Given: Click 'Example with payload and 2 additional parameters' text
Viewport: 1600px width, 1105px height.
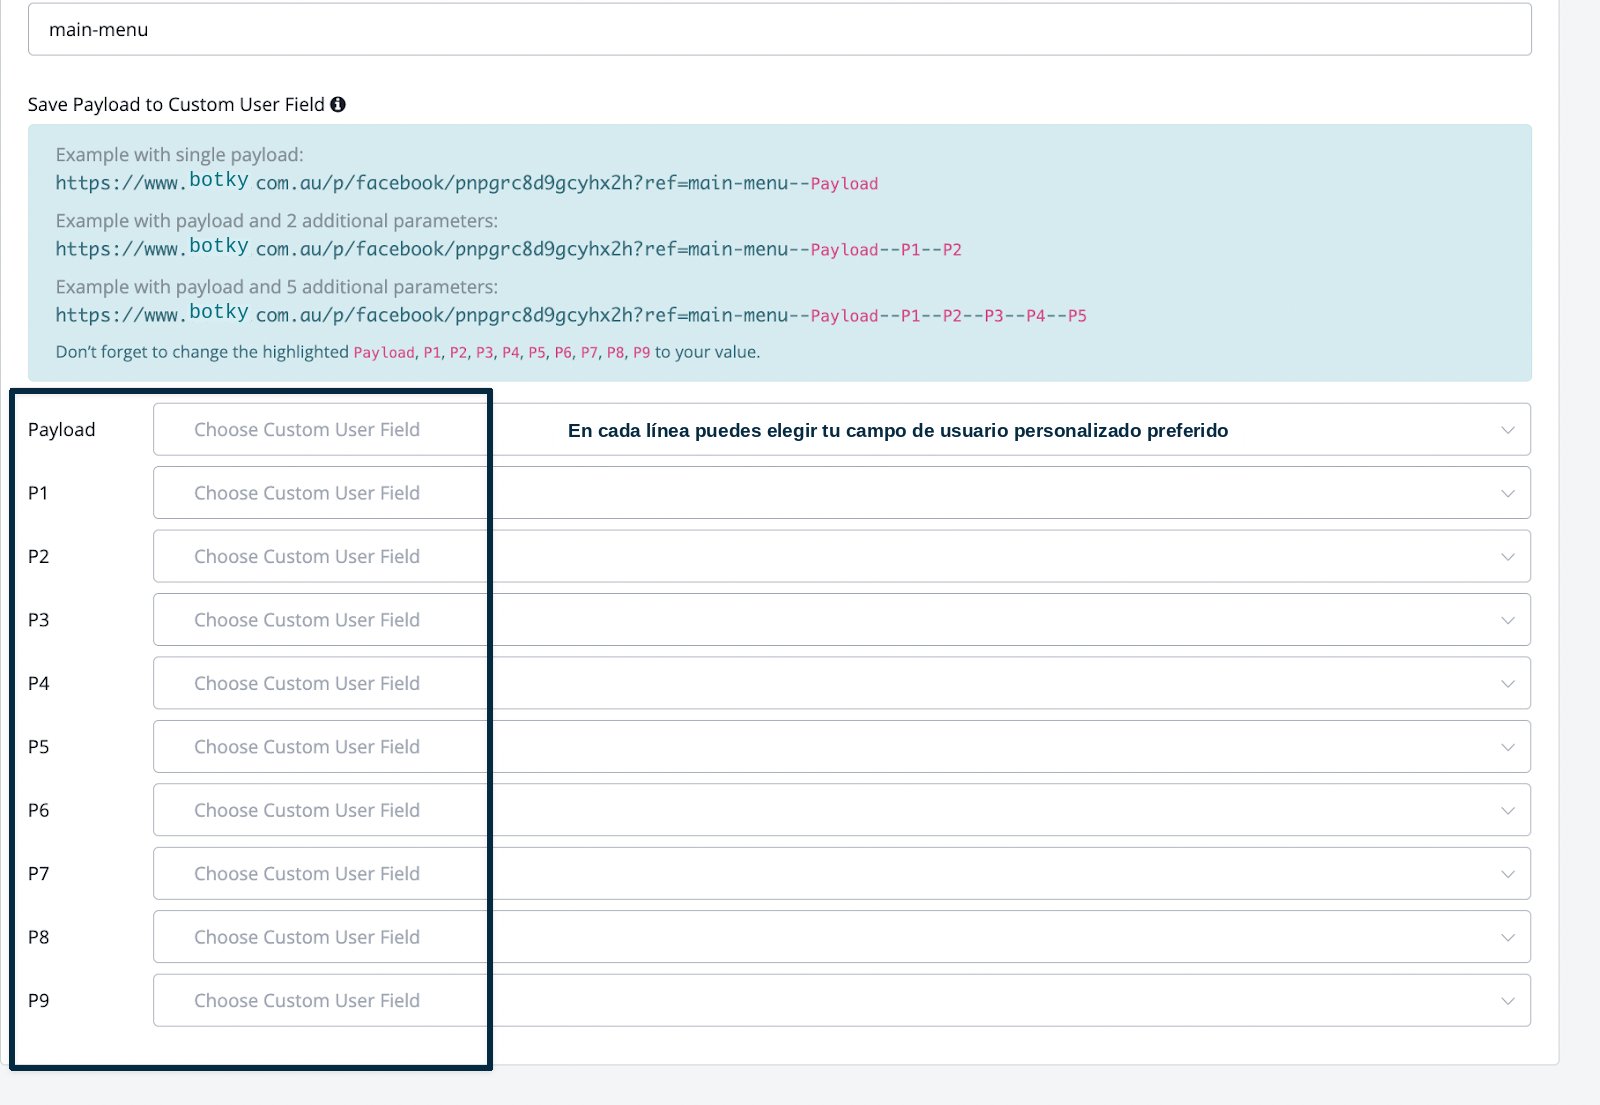Looking at the screenshot, I should click(x=276, y=220).
